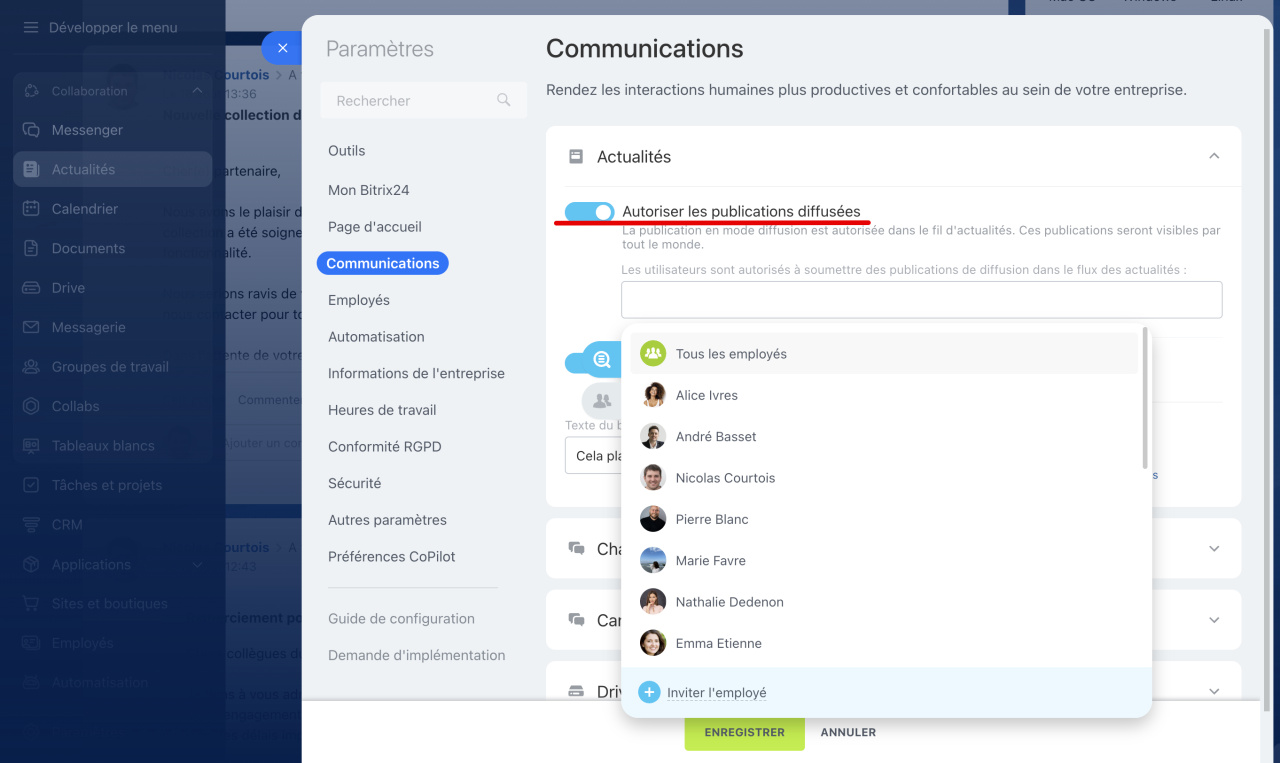
Task: Click the Actualités sidebar icon
Action: [31, 169]
